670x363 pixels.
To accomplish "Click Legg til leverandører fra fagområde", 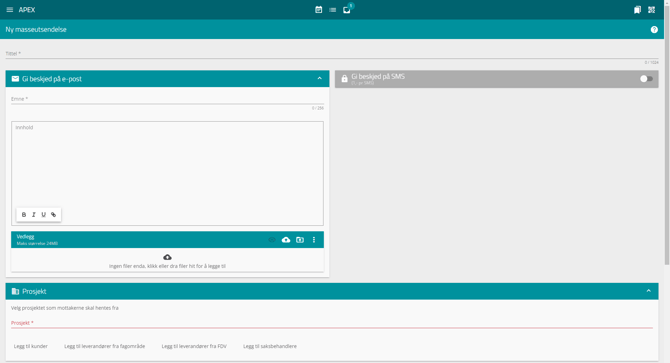I will [x=105, y=346].
